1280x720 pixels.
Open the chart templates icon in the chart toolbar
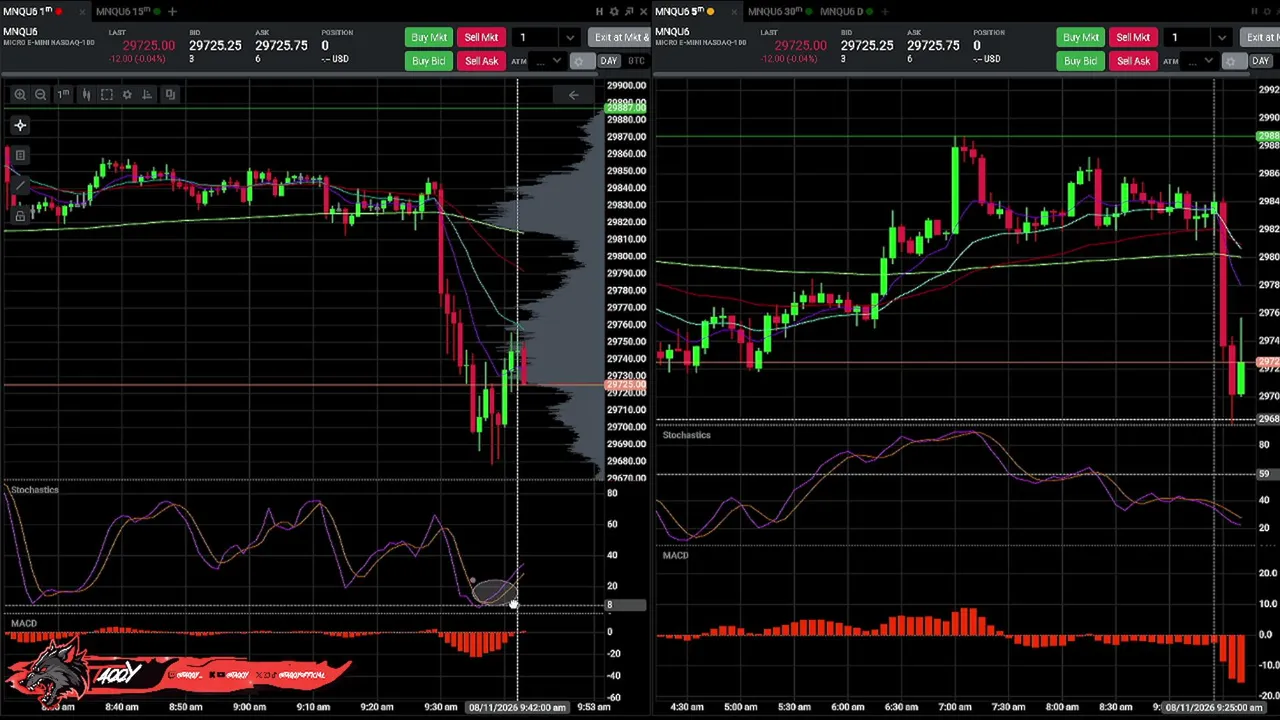pyautogui.click(x=170, y=94)
